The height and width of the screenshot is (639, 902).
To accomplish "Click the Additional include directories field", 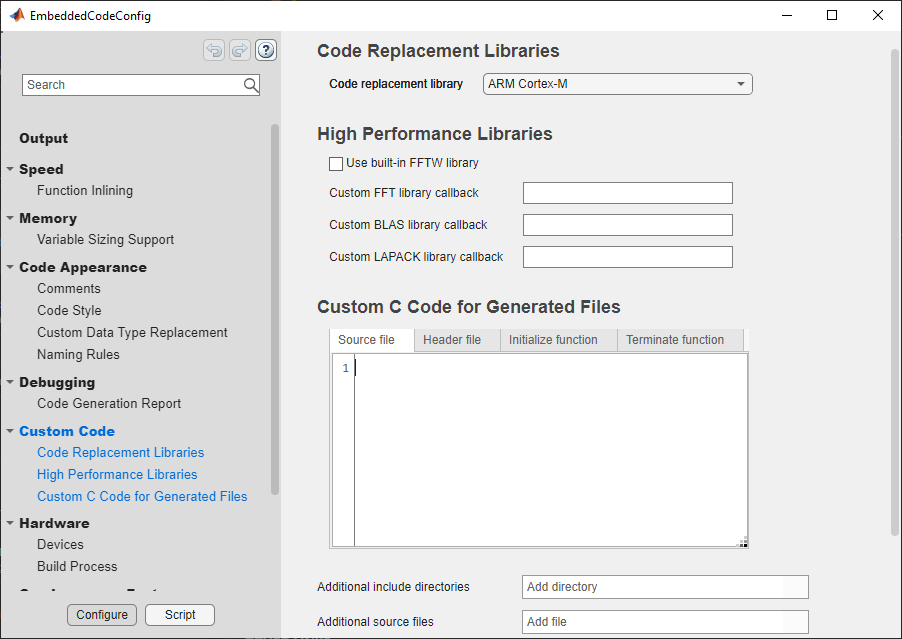I will click(x=664, y=587).
